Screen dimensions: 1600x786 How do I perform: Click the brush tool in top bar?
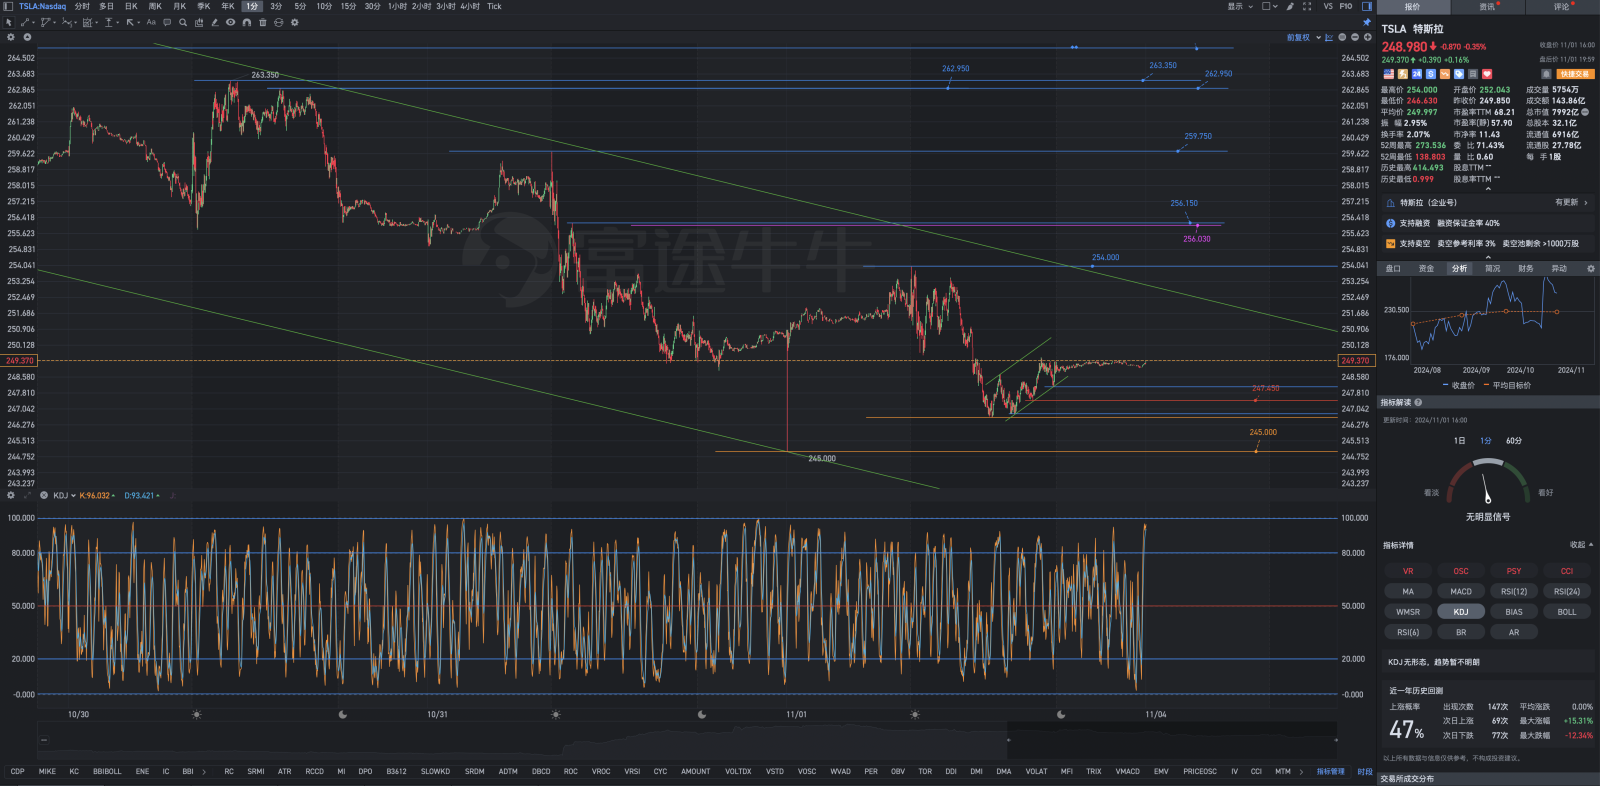click(1290, 6)
